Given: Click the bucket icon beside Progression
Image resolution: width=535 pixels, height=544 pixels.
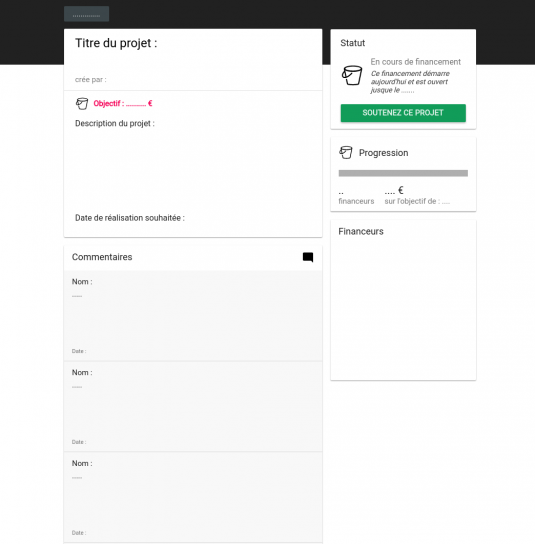Looking at the screenshot, I should (346, 152).
